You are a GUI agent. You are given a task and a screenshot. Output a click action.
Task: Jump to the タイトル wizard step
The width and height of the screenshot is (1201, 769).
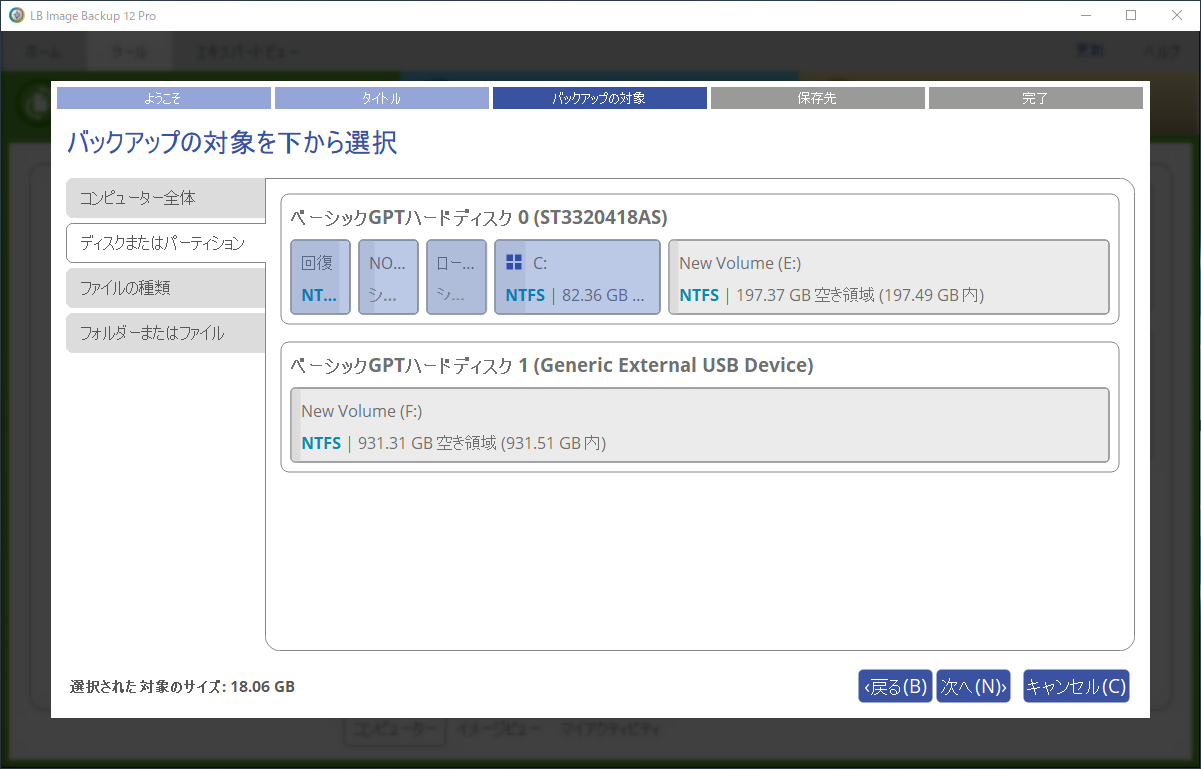pos(381,98)
